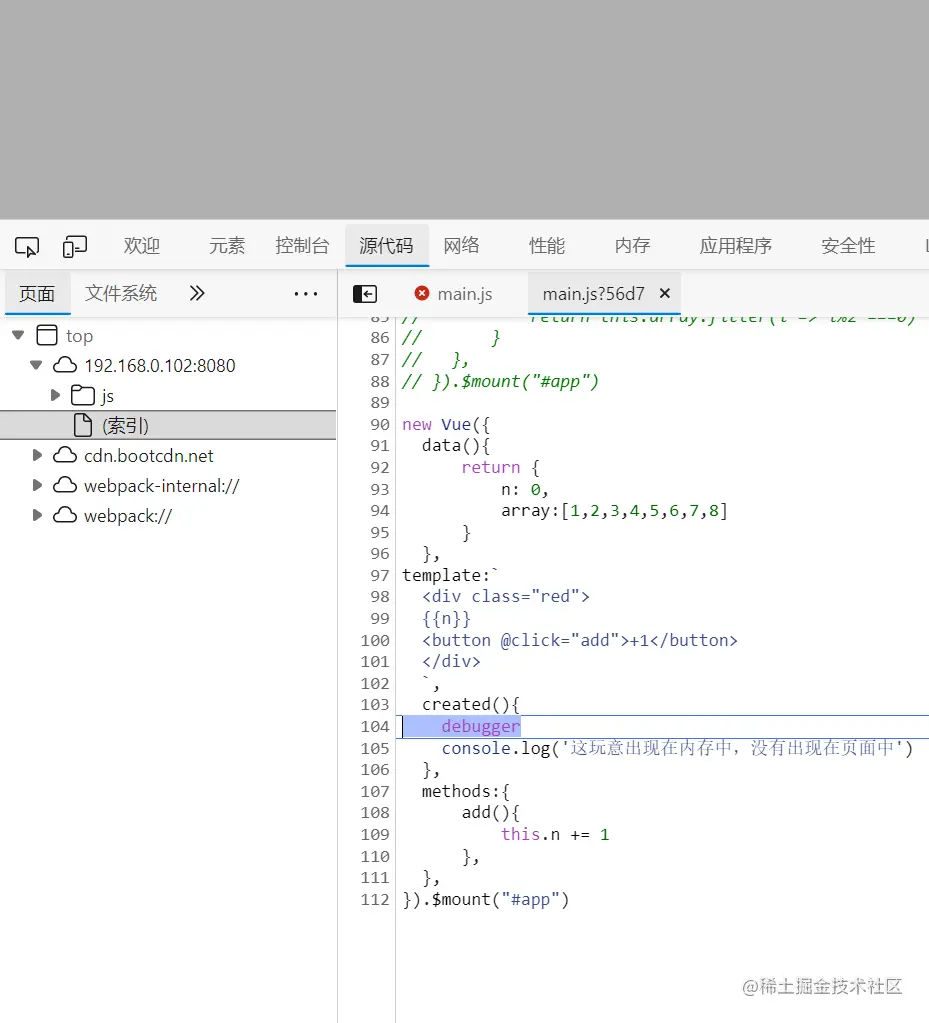Select the inspect element tool
The width and height of the screenshot is (929, 1023).
[x=27, y=245]
